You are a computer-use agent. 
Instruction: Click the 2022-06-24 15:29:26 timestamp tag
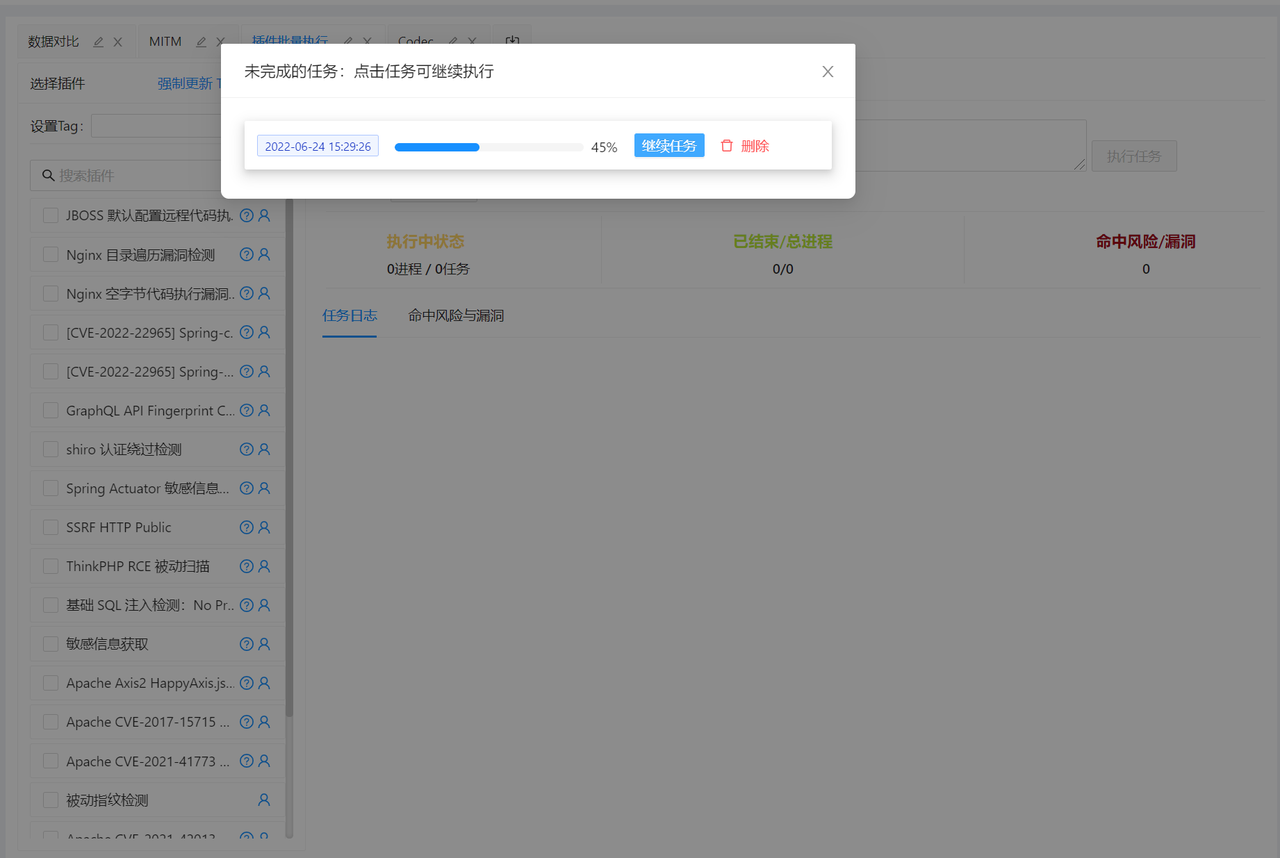click(x=318, y=146)
